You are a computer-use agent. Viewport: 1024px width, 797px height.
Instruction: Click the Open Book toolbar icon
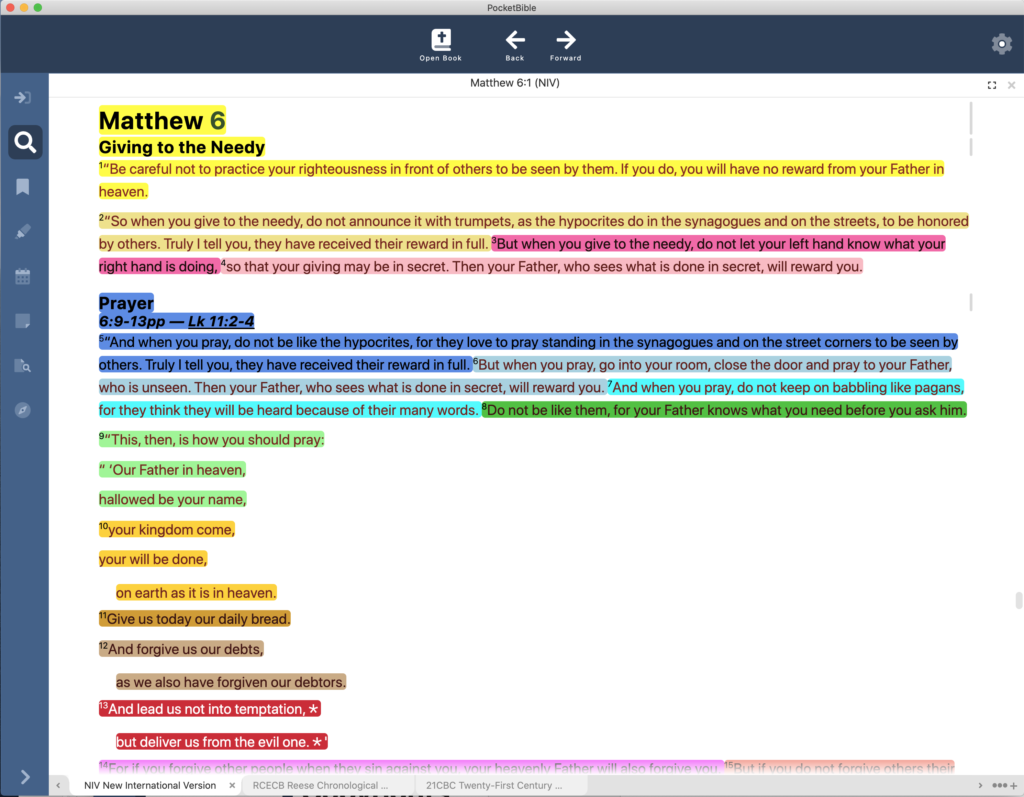(x=441, y=44)
